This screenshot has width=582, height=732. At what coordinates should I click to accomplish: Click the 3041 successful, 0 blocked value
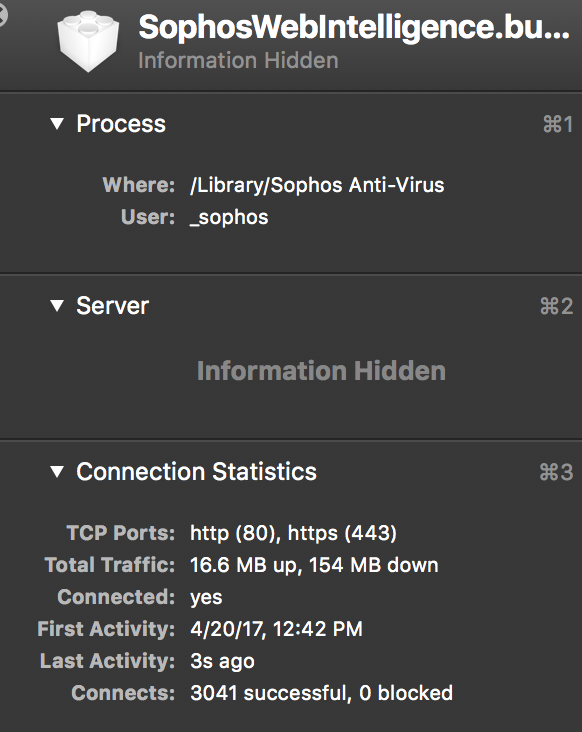point(321,693)
